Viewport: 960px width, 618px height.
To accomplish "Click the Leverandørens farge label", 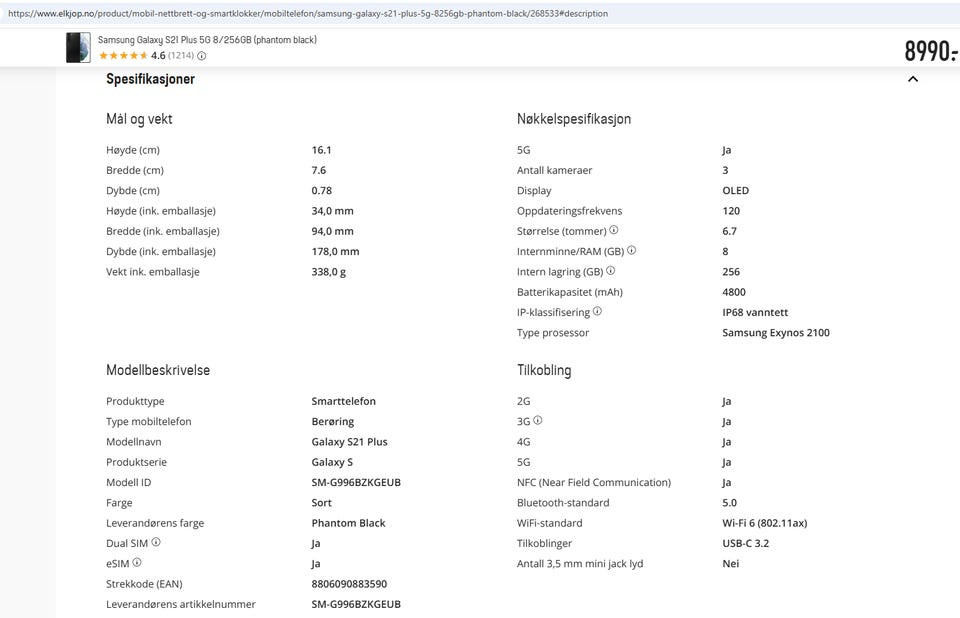I will 155,523.
